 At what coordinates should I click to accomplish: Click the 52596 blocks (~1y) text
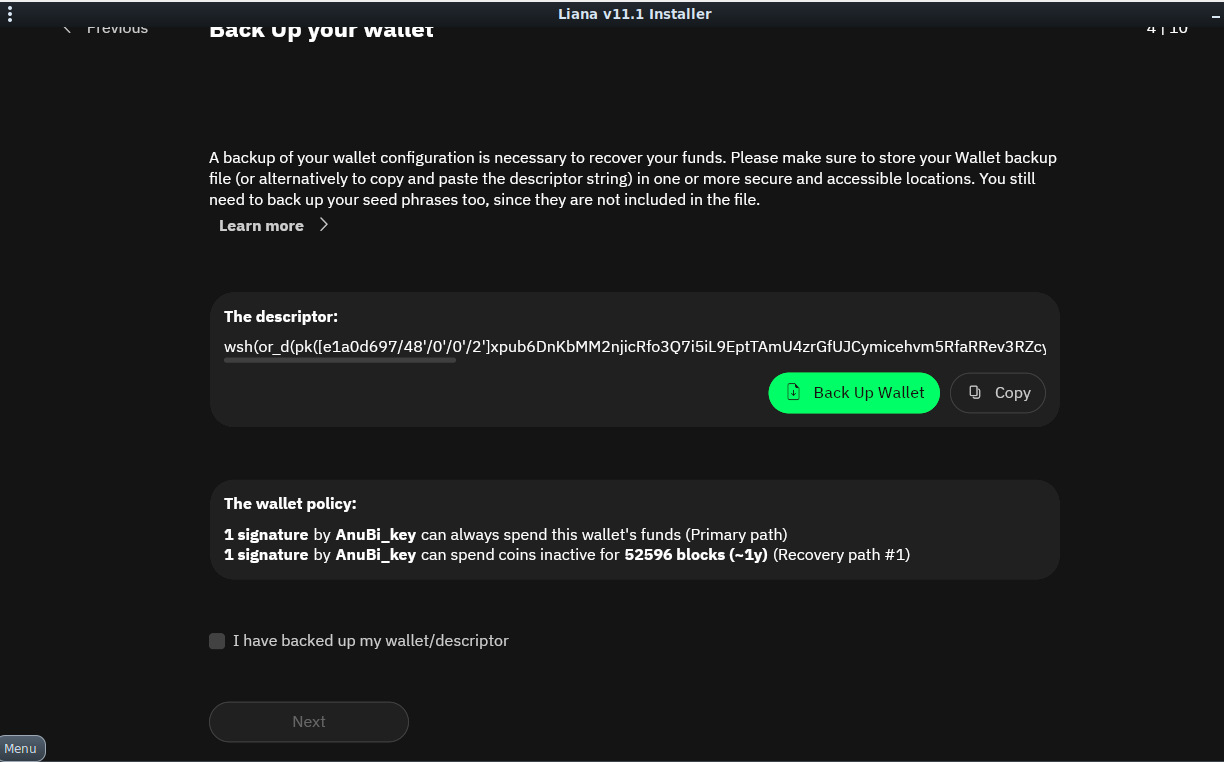tap(695, 555)
